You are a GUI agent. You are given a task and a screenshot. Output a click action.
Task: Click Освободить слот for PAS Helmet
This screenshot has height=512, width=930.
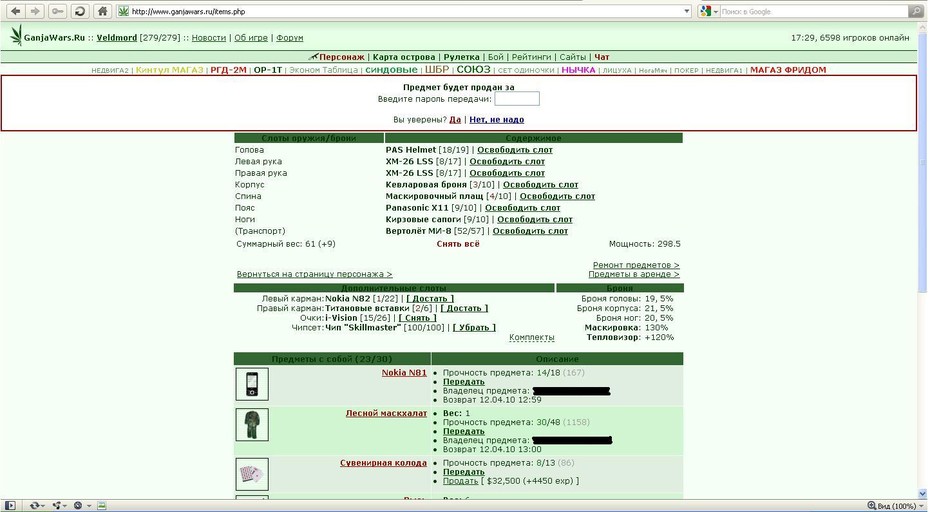click(x=515, y=150)
